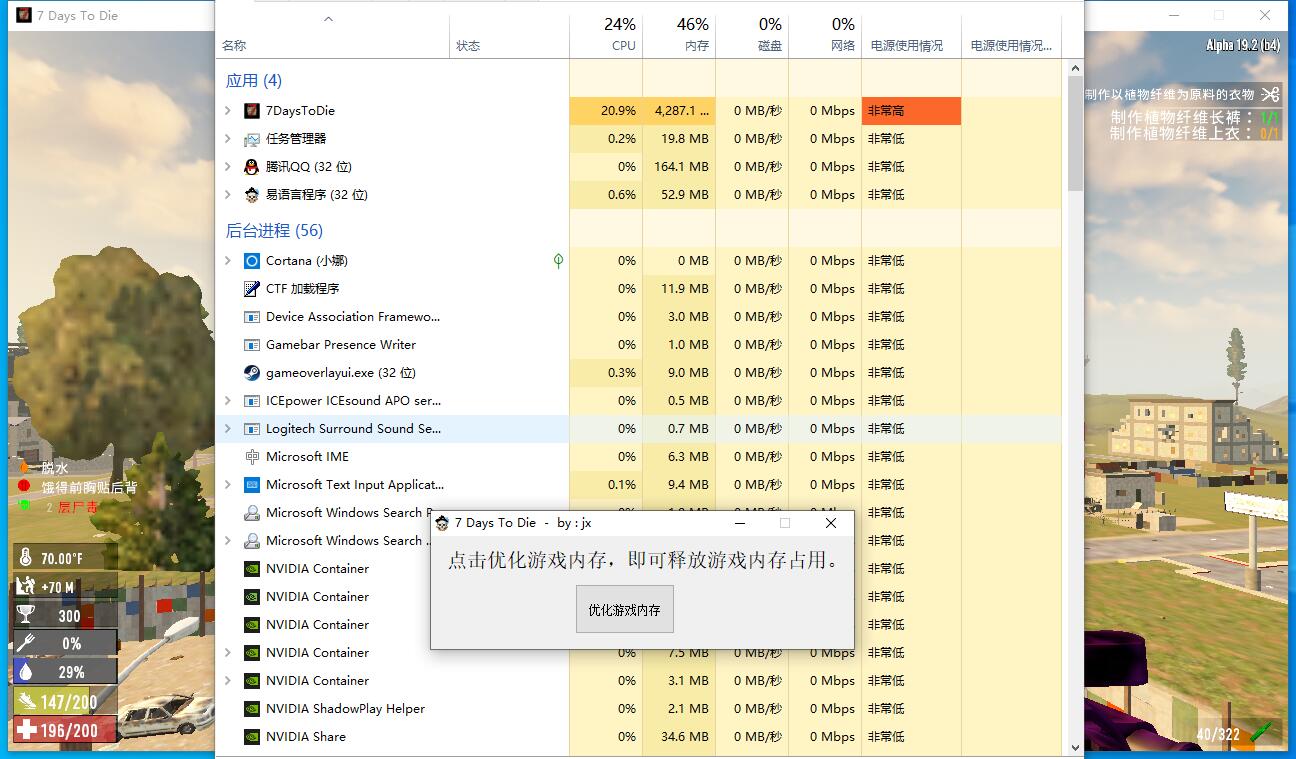Click the 非常高 power usage cell
Viewport: 1296px width, 759px height.
tap(911, 111)
